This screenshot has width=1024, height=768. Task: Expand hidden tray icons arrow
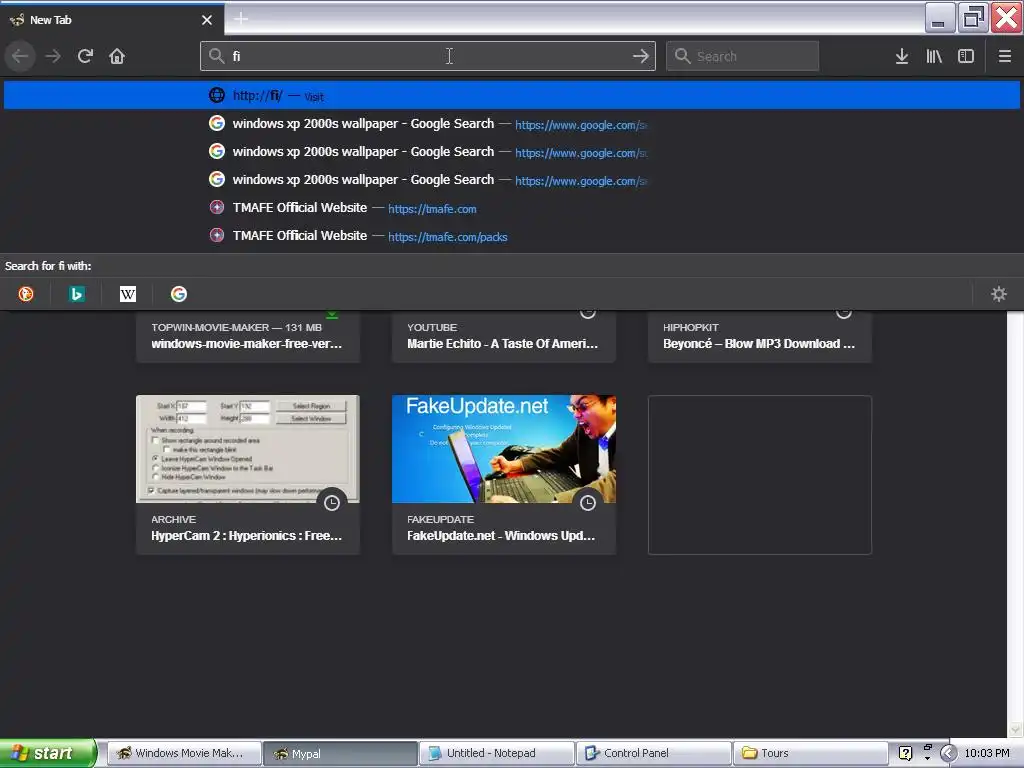coord(948,753)
